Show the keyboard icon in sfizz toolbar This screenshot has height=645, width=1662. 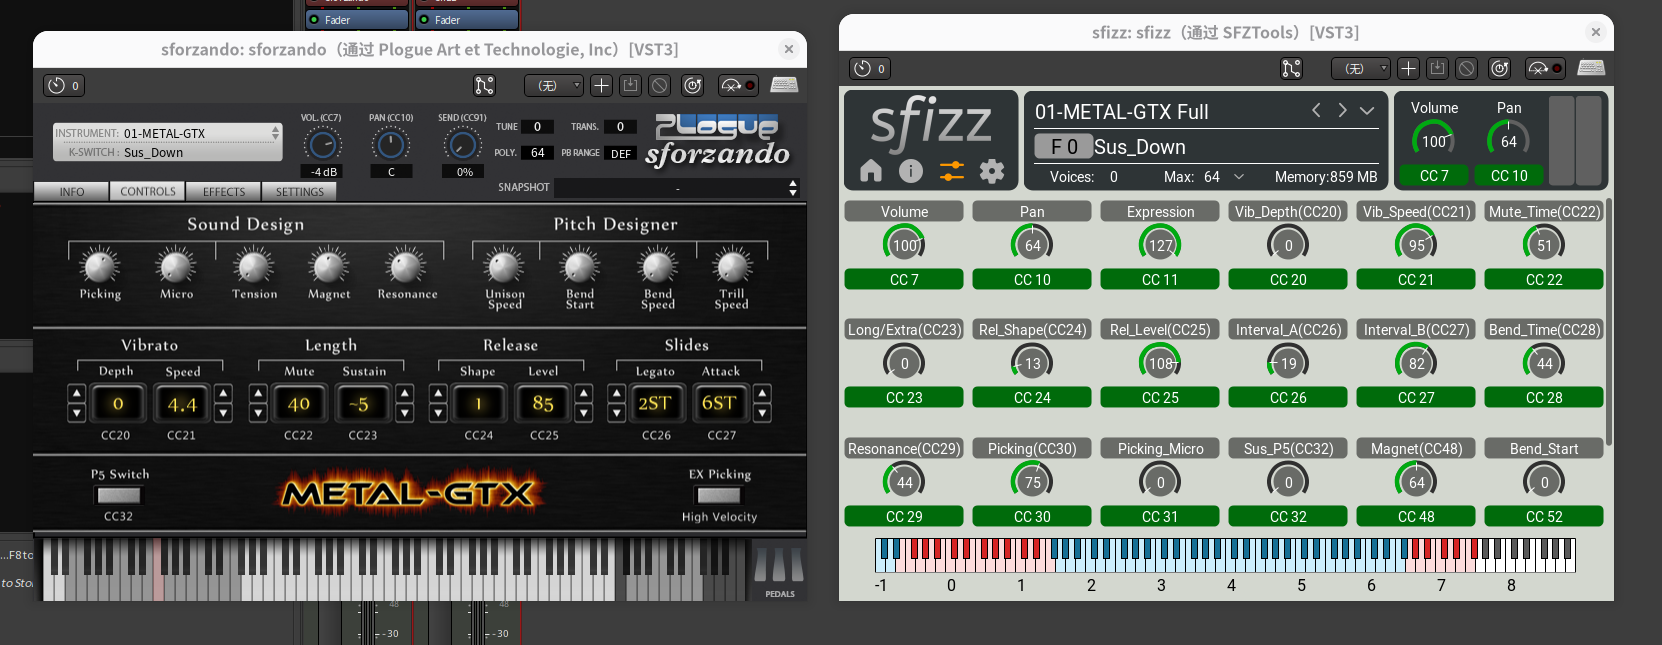coord(1591,68)
